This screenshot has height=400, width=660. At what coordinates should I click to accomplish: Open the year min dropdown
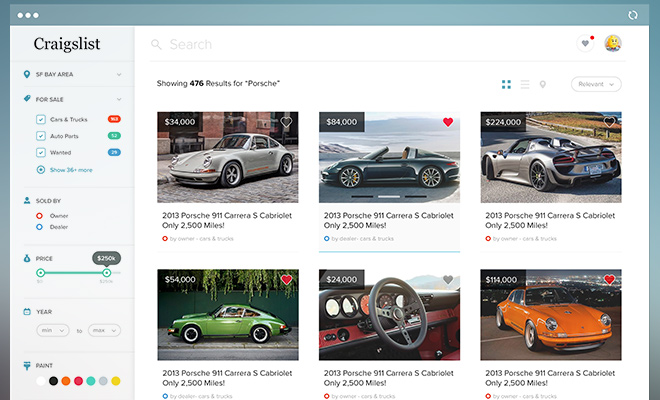pos(53,331)
